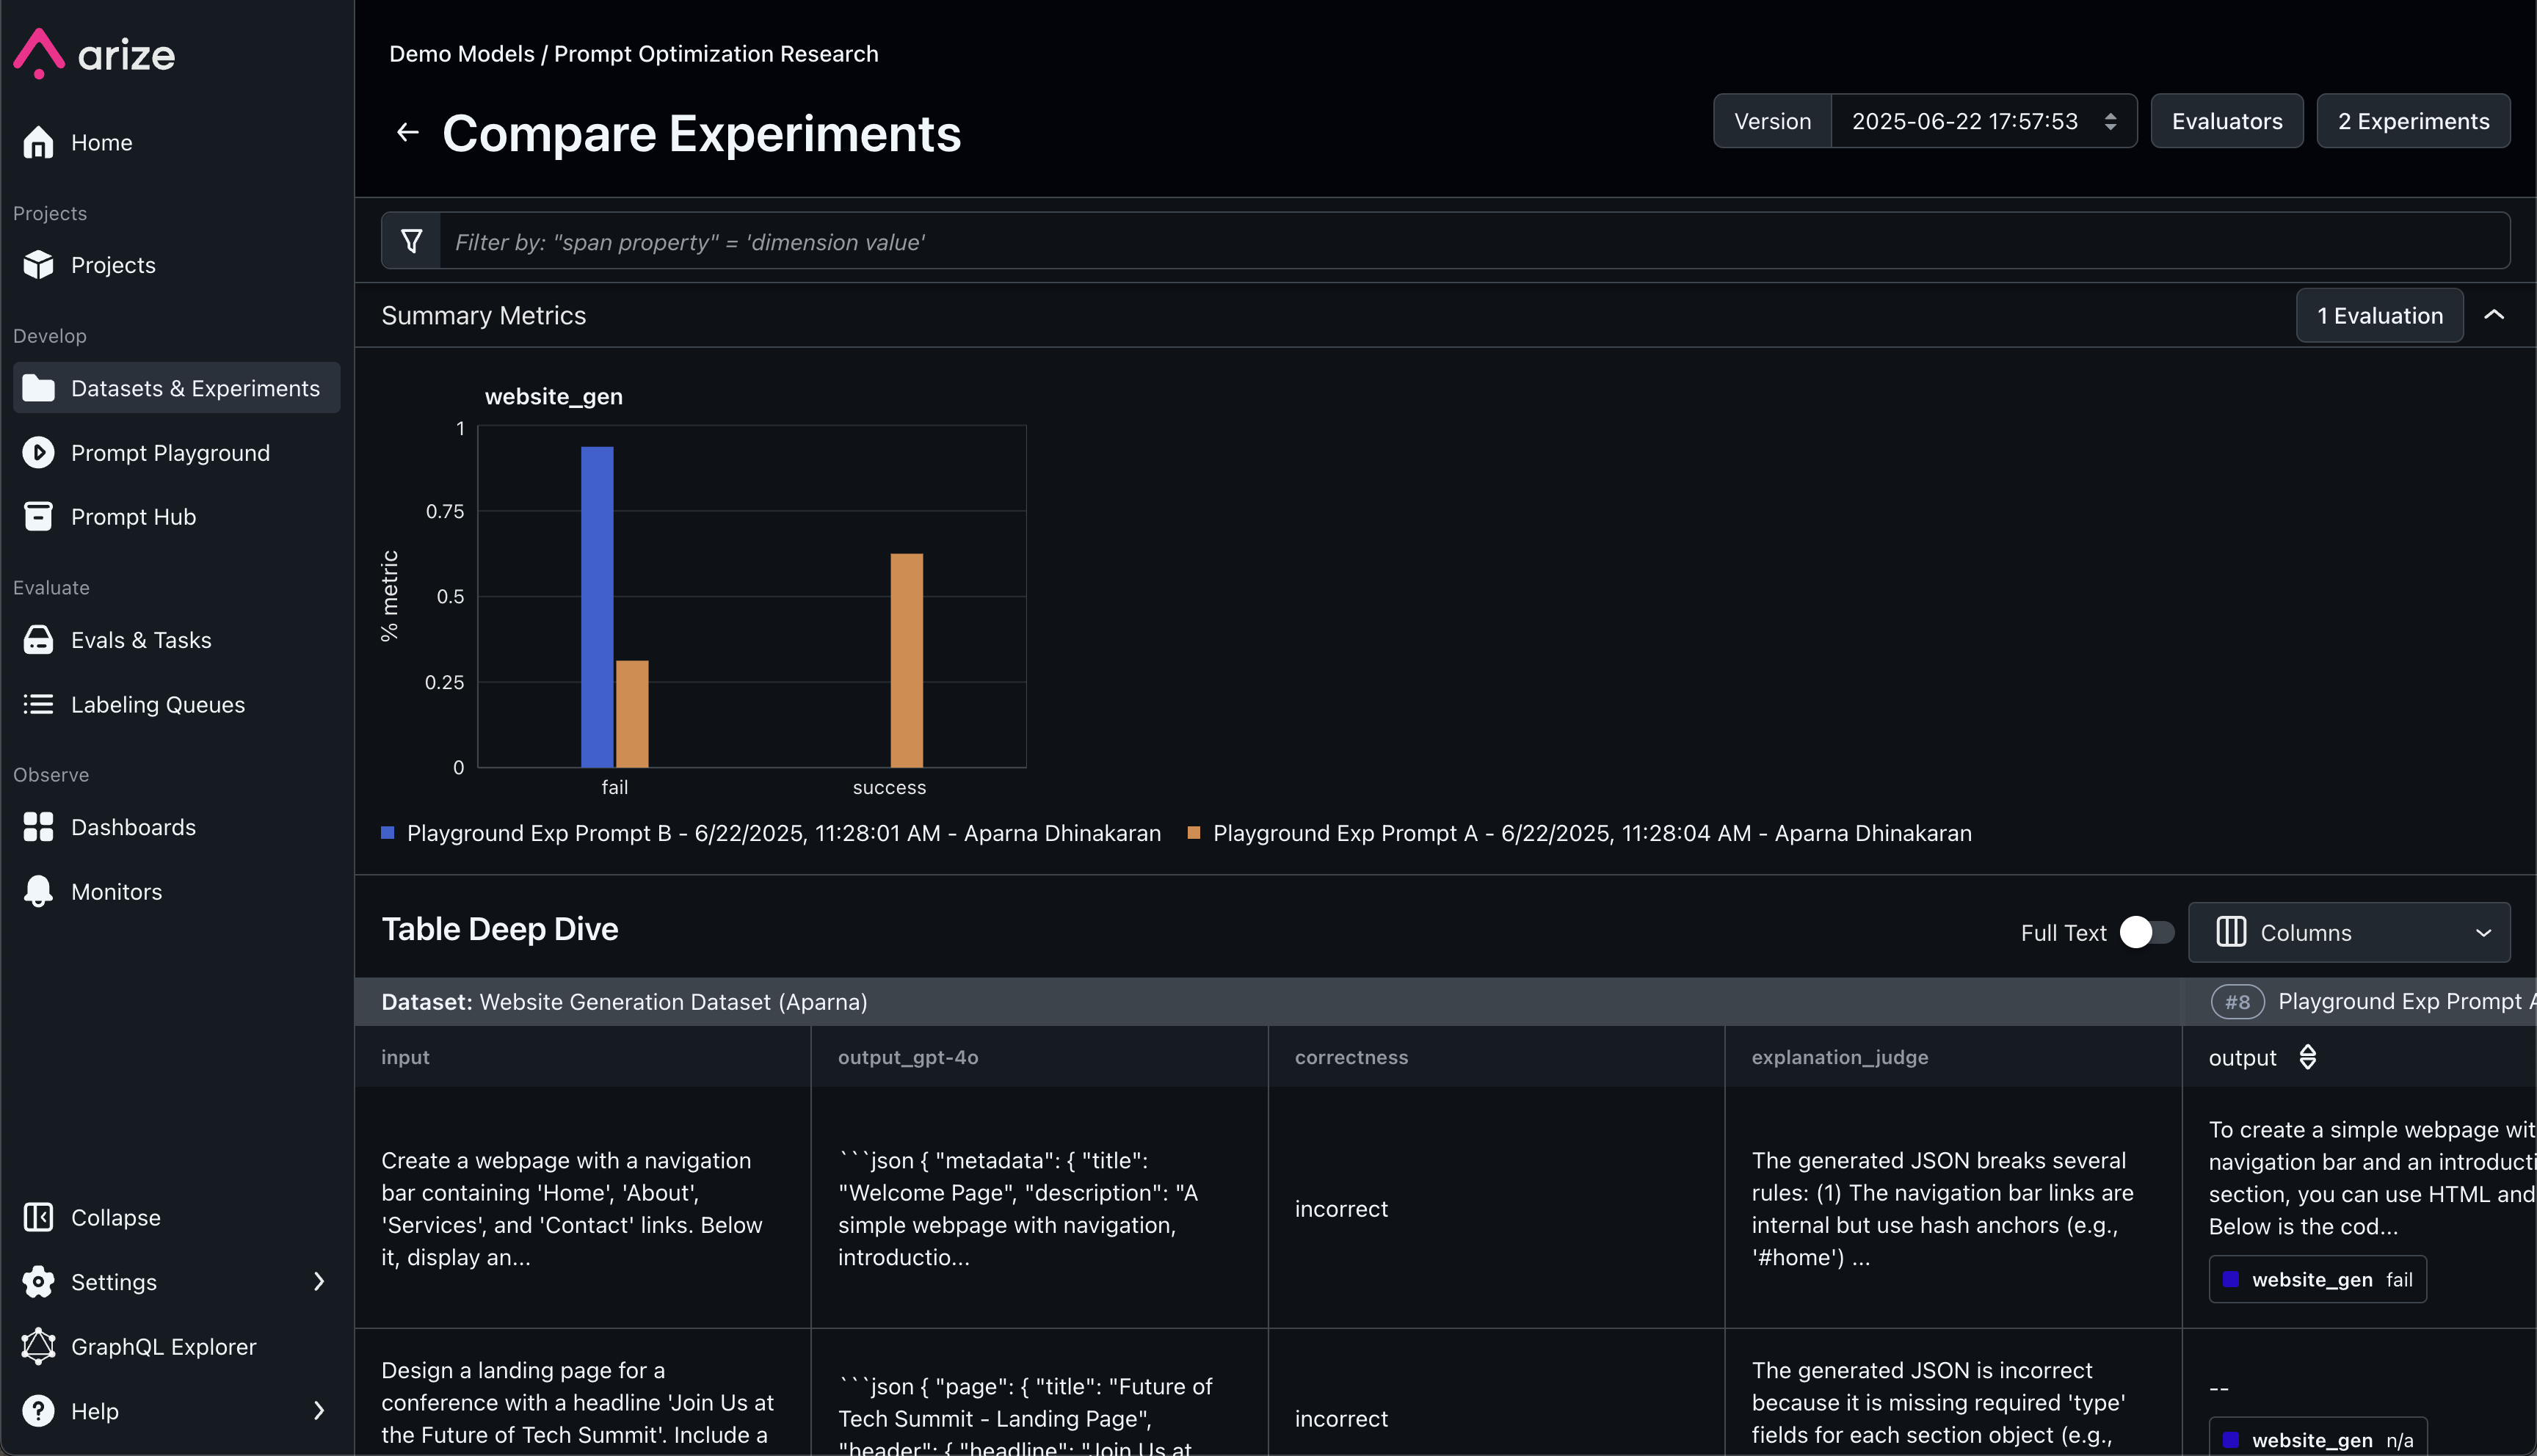Click the Help question mark icon
2537x1456 pixels.
38,1411
